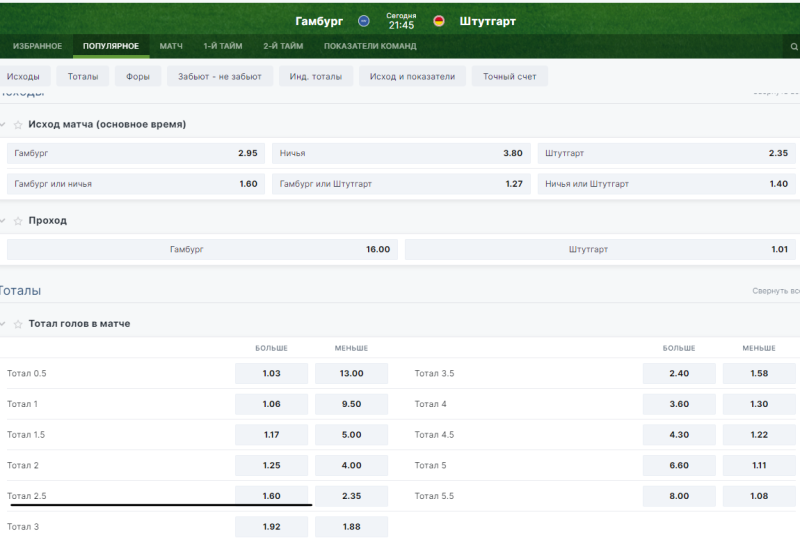Select Тотал 2.5 Больше odds 1.60
Viewport: 800px width, 538px height.
(x=271, y=496)
